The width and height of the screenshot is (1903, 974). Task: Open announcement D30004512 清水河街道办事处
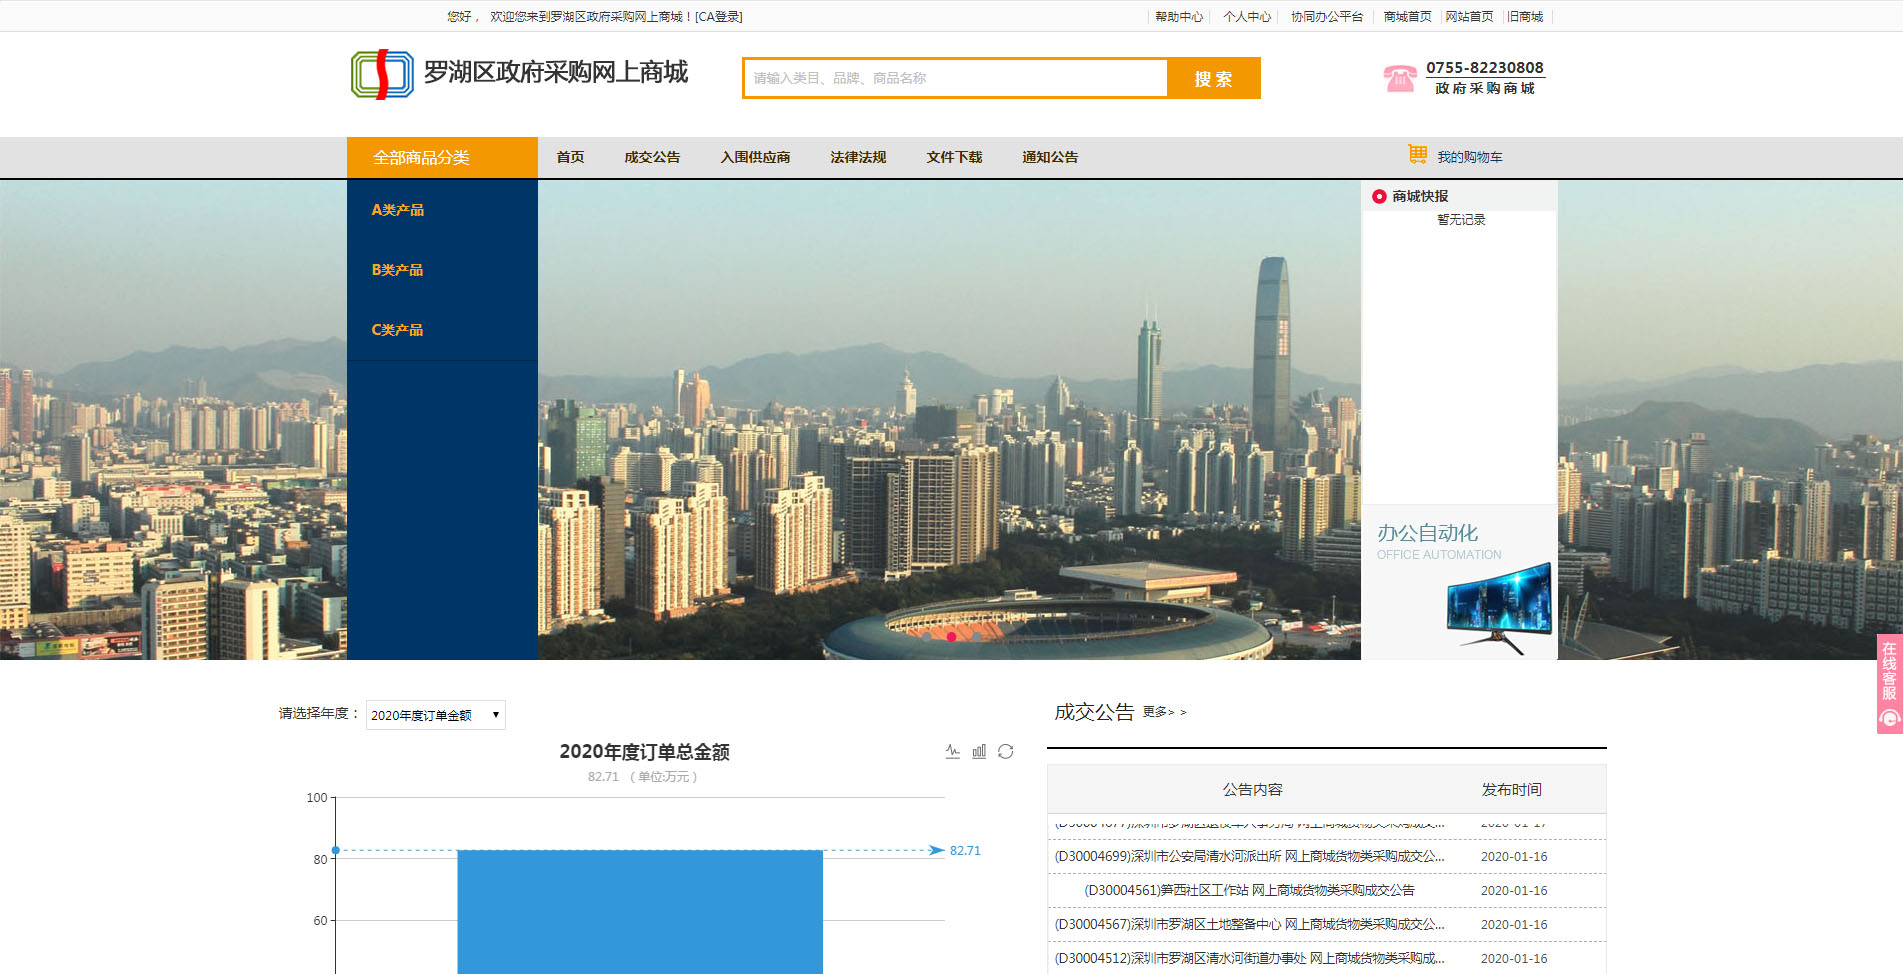click(1249, 958)
